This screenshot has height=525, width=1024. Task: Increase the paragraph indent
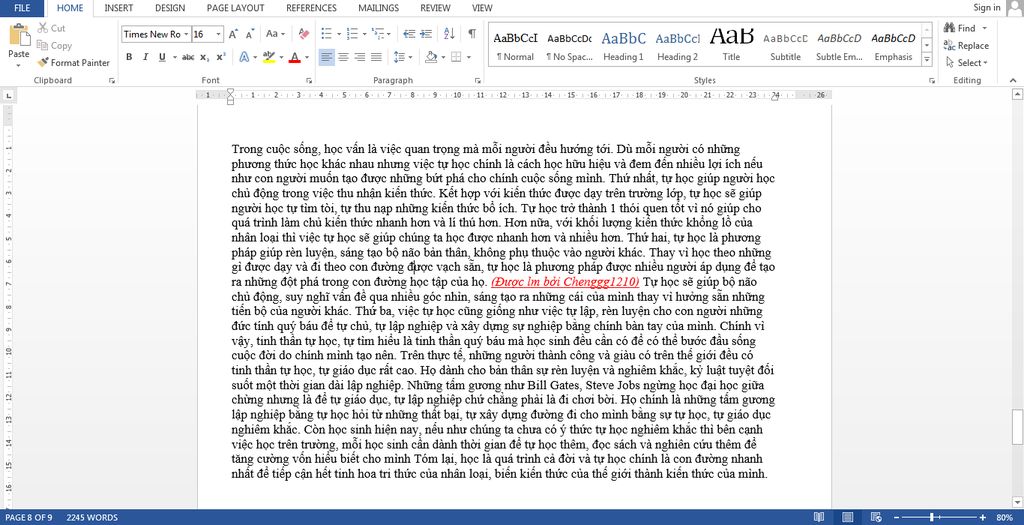[x=426, y=33]
